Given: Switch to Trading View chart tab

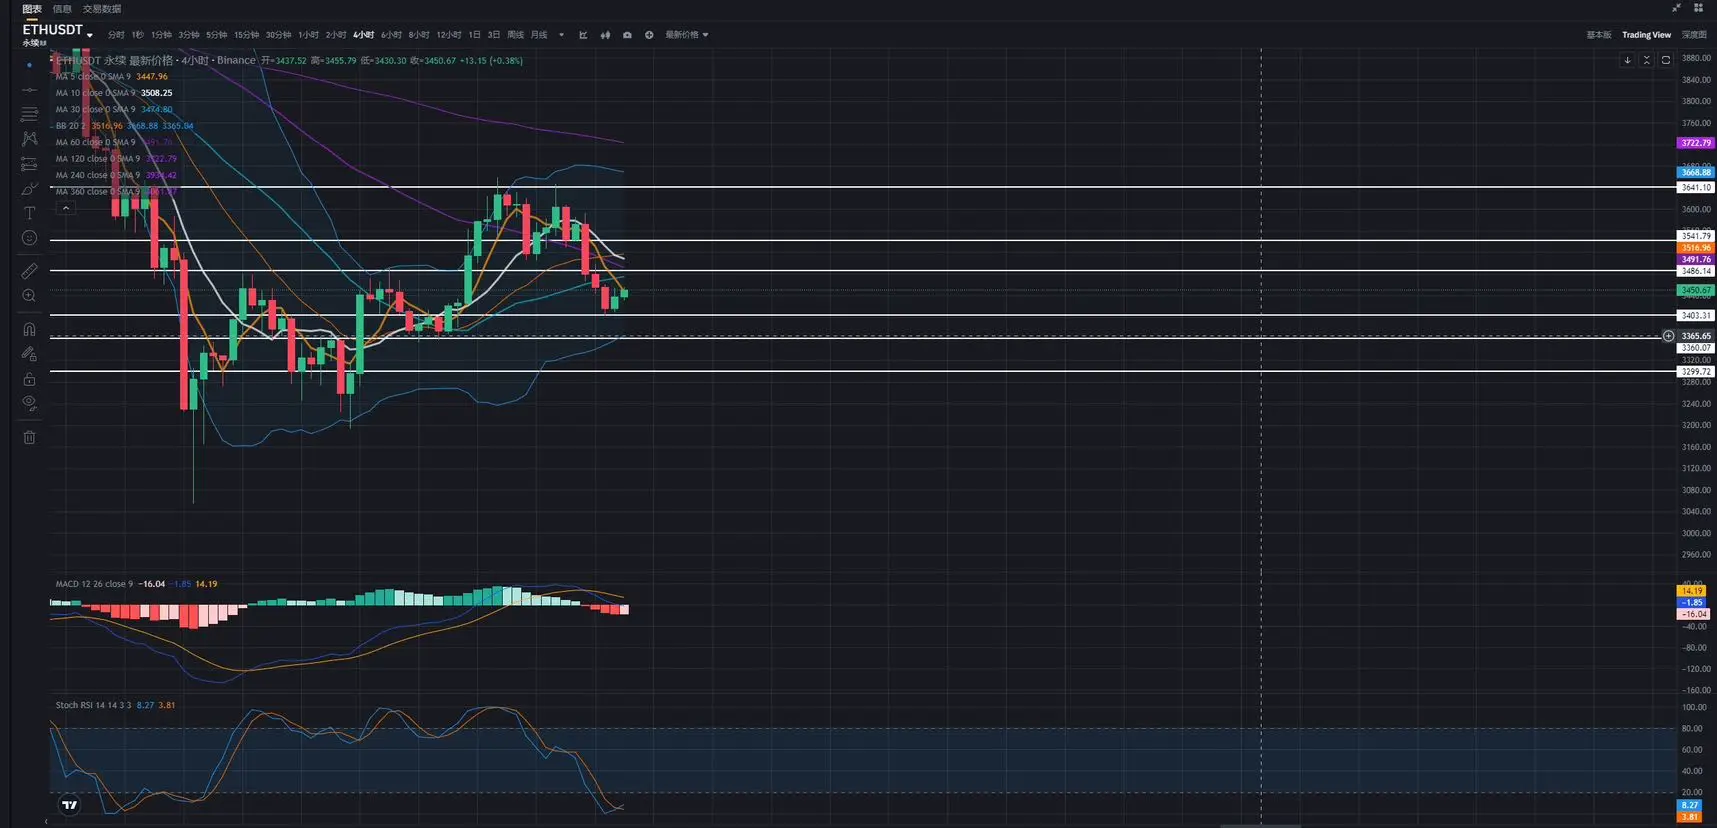Looking at the screenshot, I should (1646, 35).
